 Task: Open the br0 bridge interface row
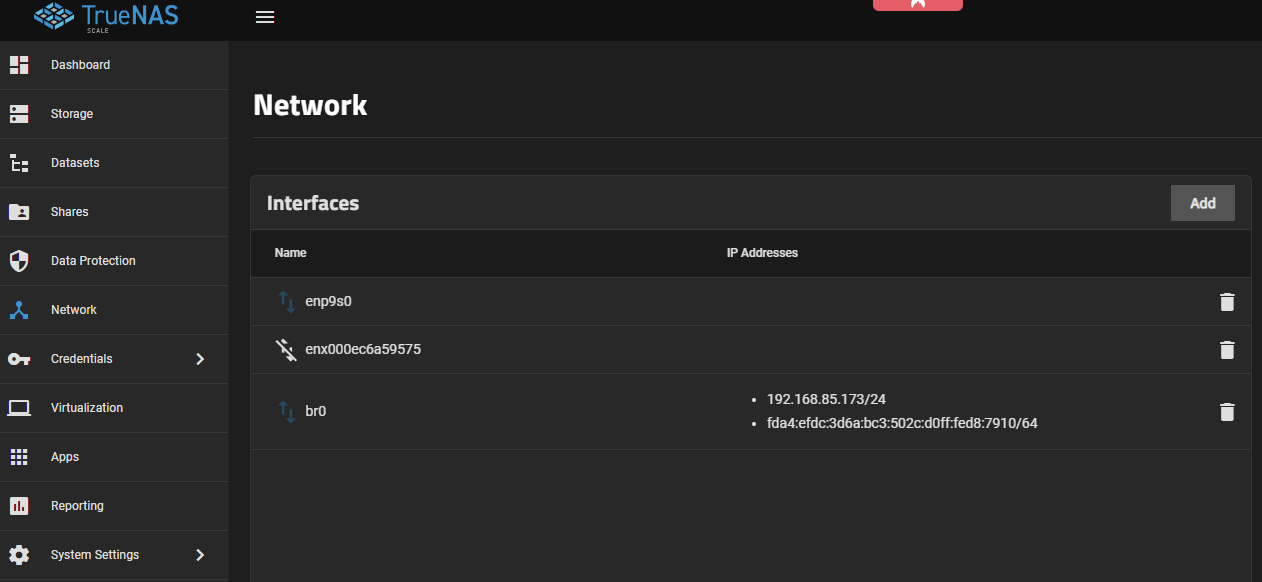point(315,411)
